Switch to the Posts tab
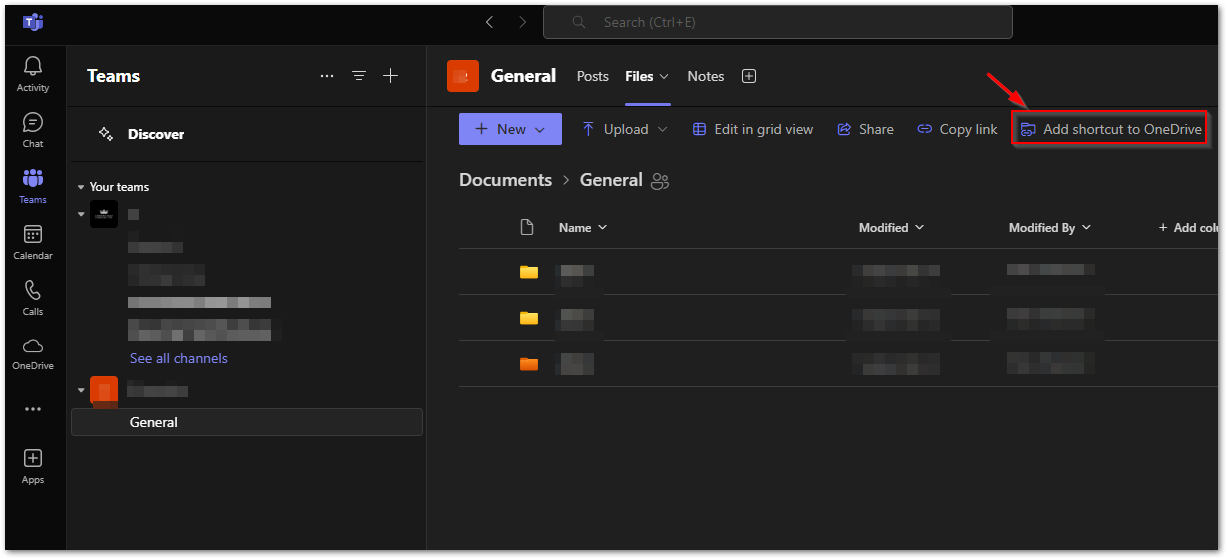1227x559 pixels. [593, 76]
